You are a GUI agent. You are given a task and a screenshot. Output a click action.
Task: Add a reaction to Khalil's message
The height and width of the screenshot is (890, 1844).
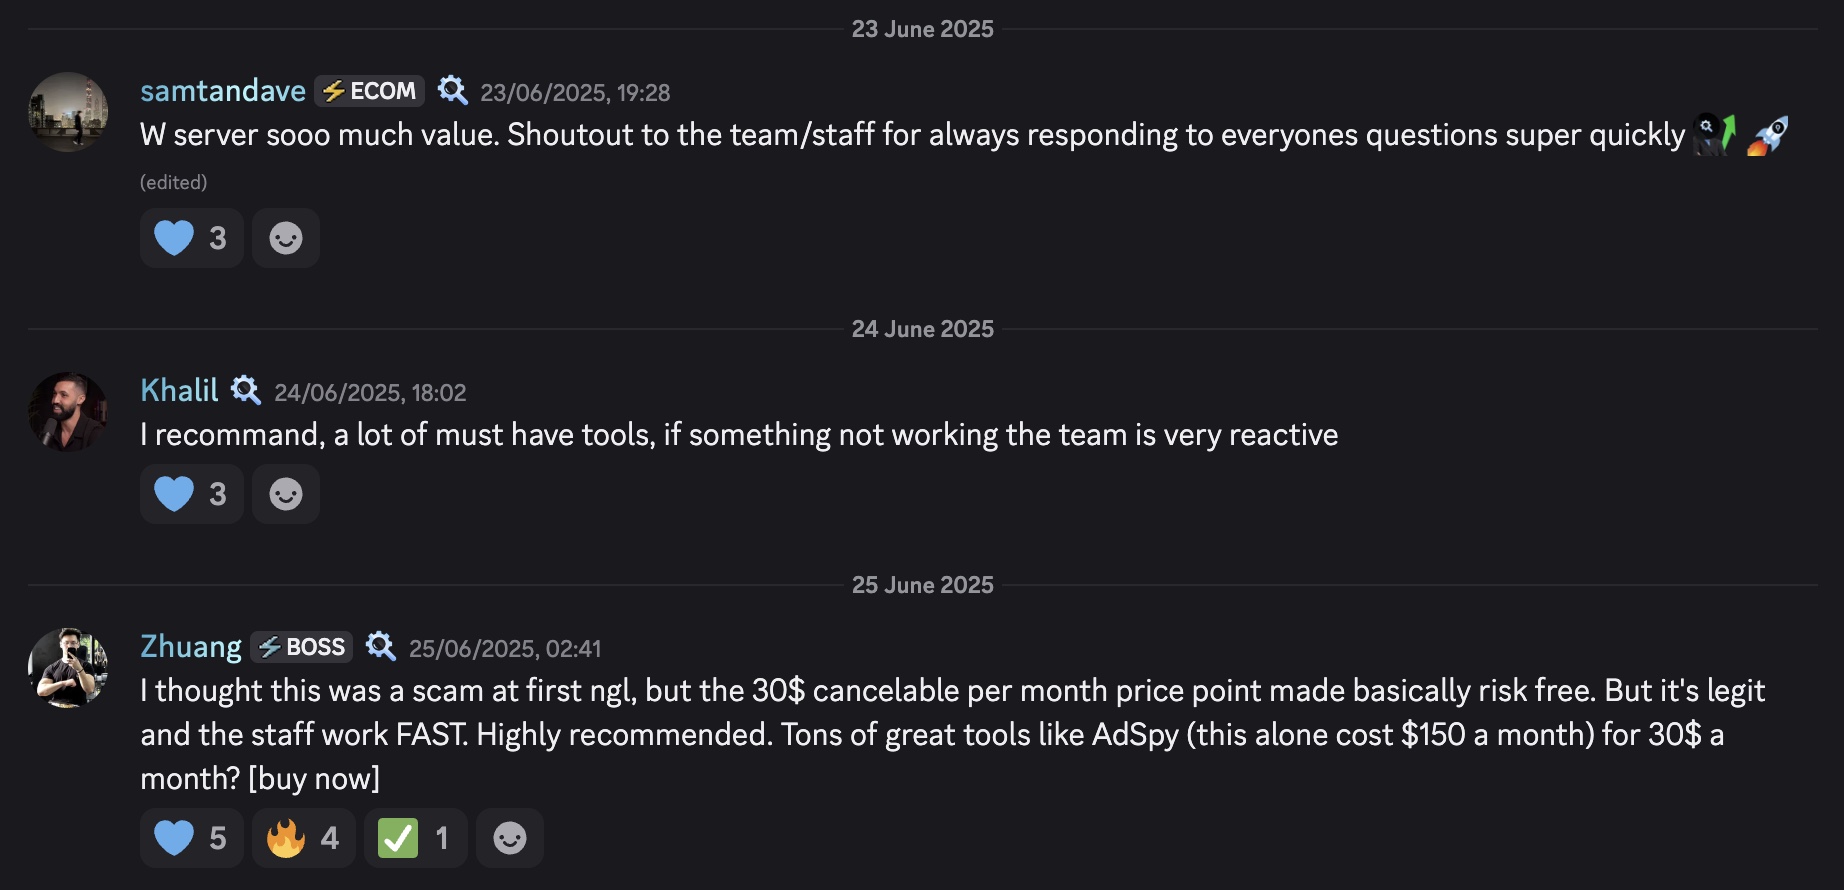(x=286, y=494)
